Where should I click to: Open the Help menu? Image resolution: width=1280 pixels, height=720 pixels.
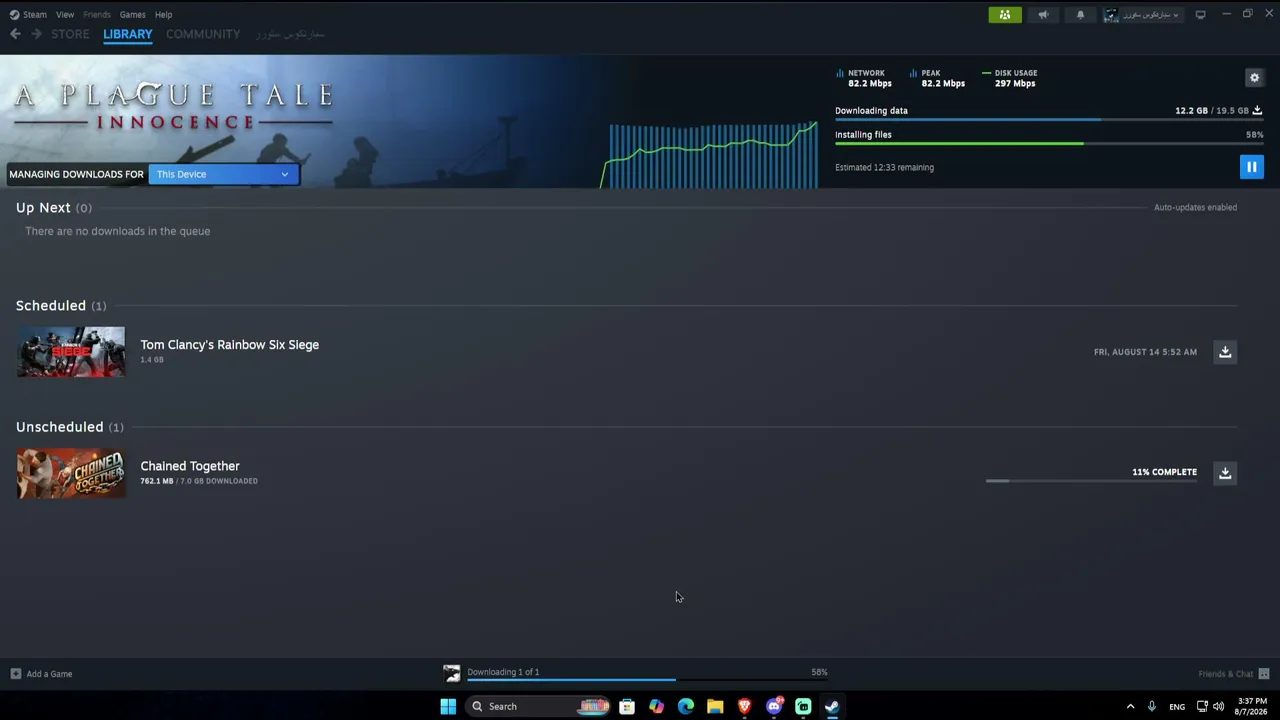click(163, 14)
